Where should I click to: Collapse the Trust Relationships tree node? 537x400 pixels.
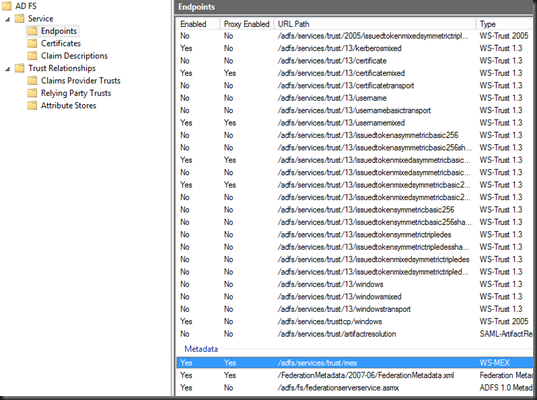coord(7,69)
